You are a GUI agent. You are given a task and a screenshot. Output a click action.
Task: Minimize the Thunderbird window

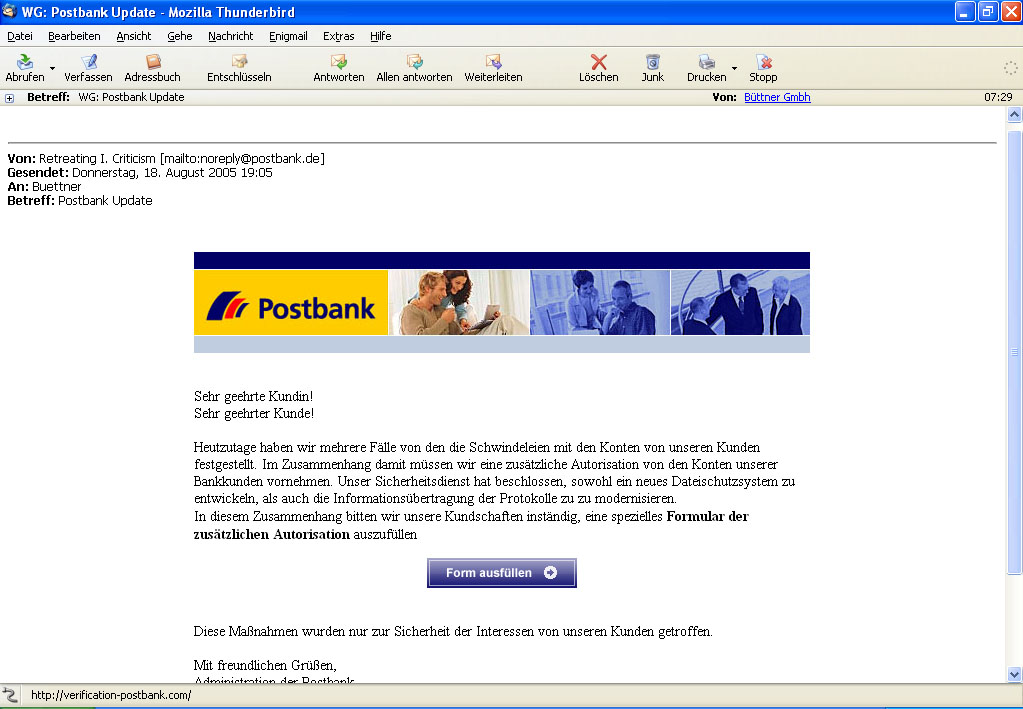[x=965, y=12]
